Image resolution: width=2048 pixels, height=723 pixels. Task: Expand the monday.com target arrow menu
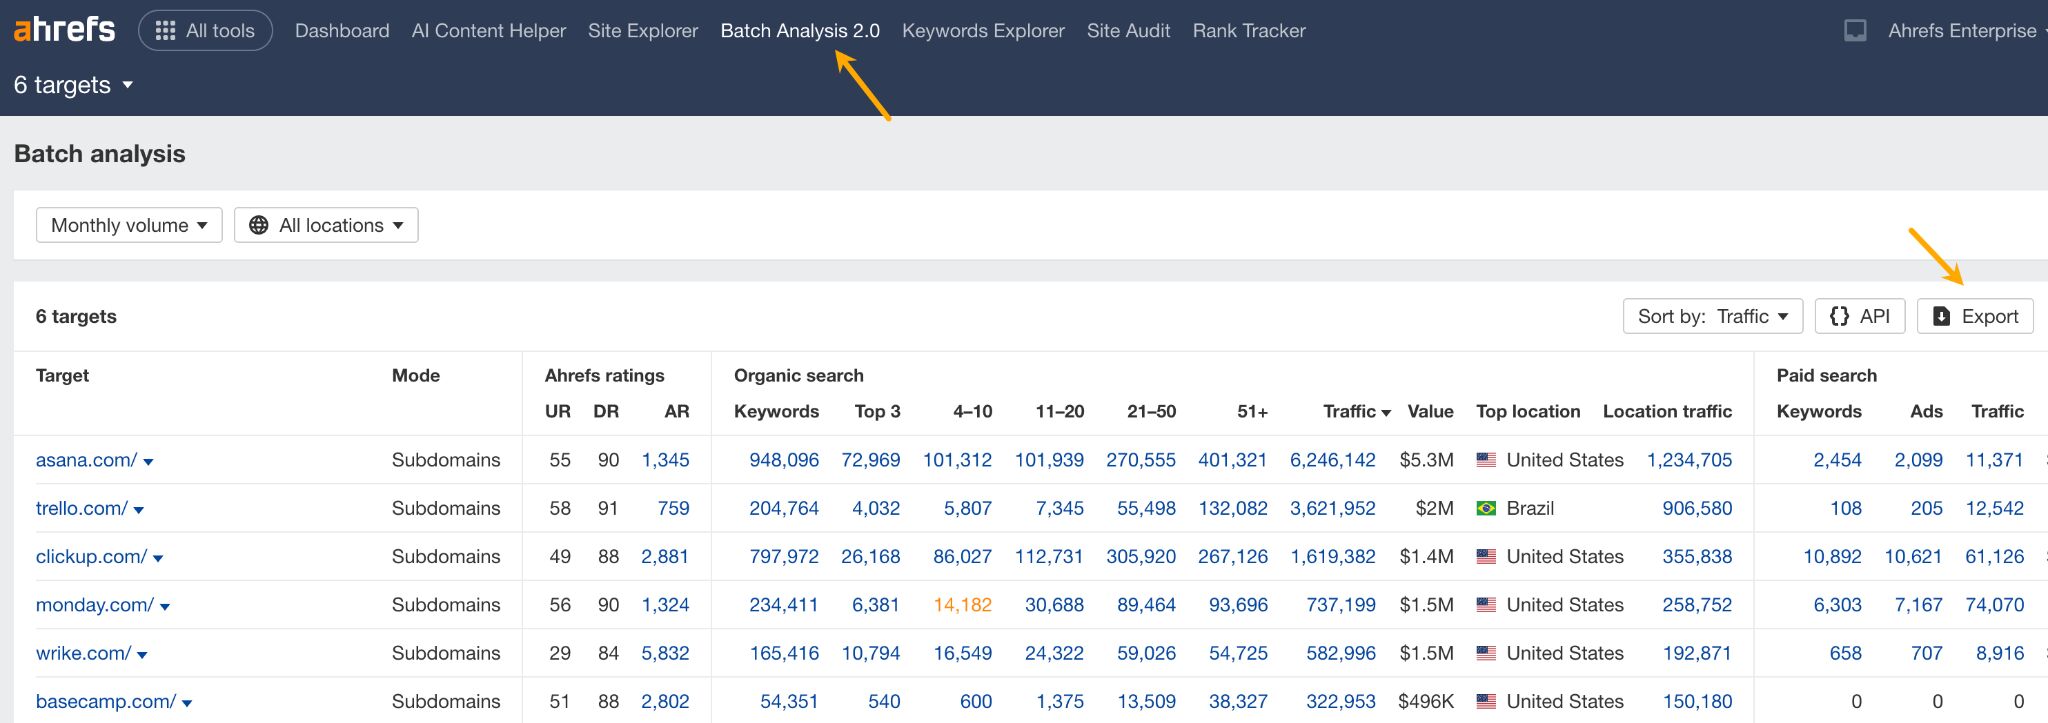tap(165, 607)
